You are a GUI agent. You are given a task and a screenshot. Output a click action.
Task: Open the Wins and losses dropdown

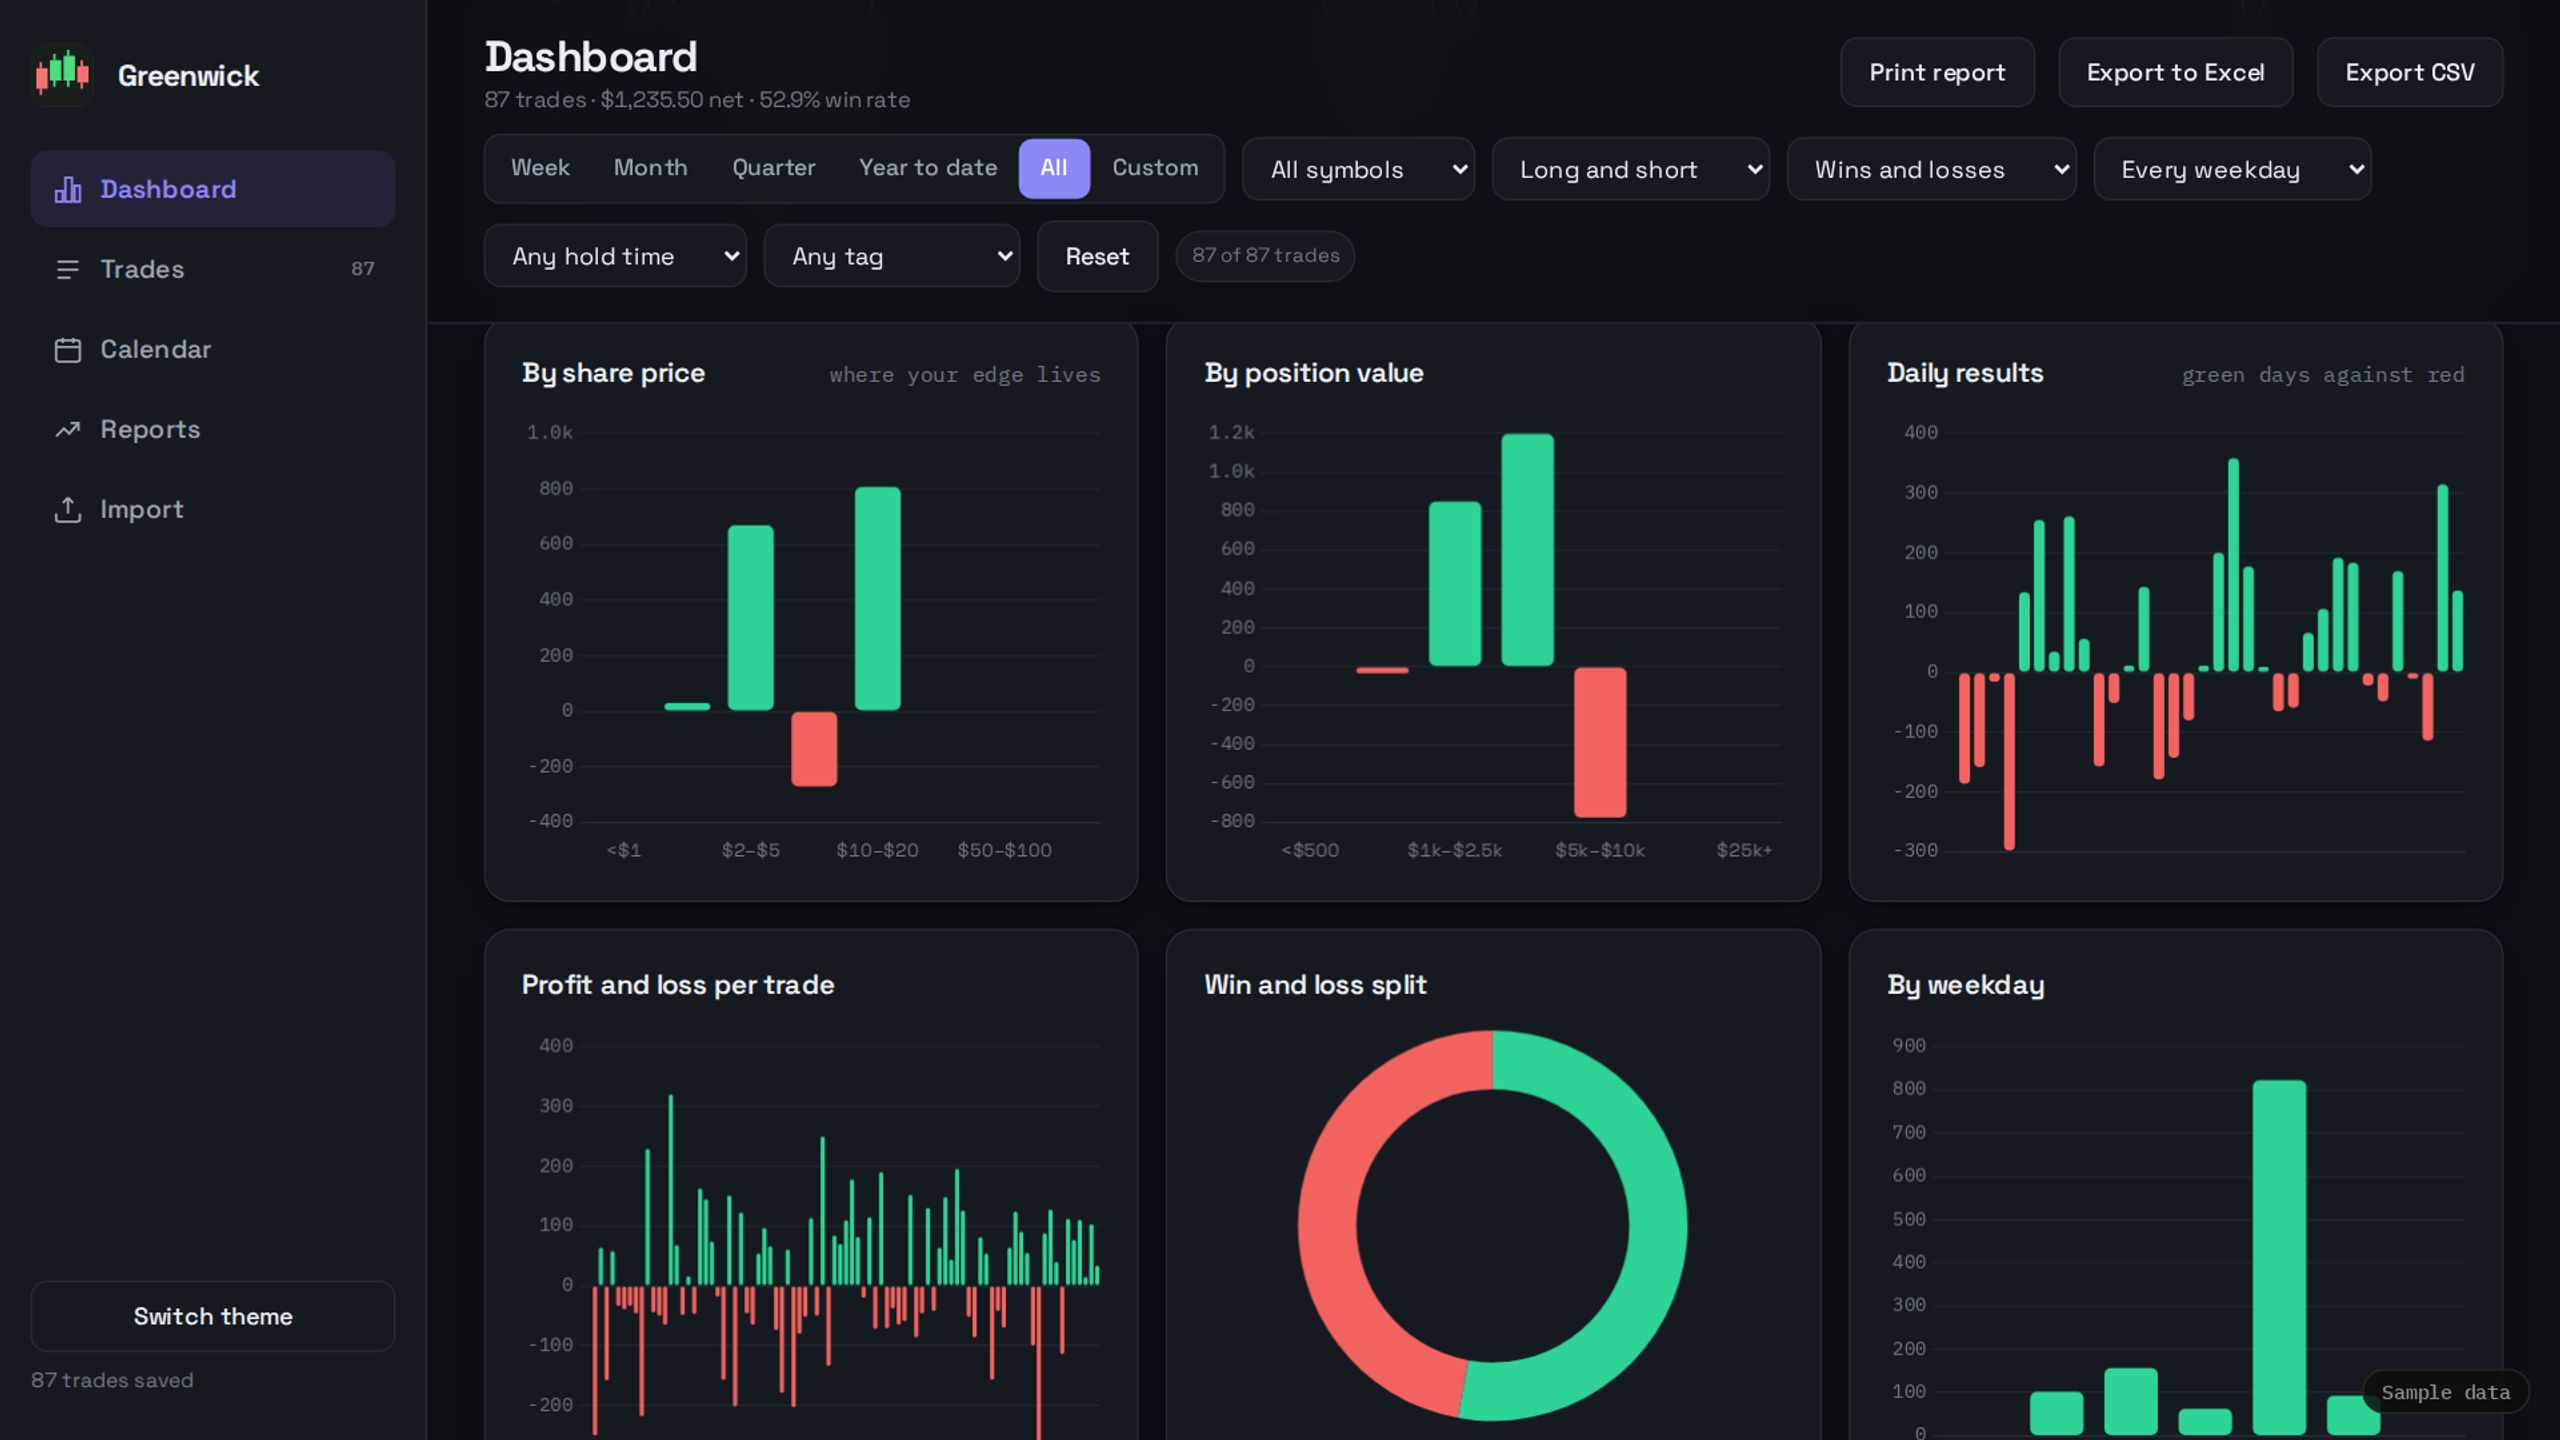(1931, 169)
